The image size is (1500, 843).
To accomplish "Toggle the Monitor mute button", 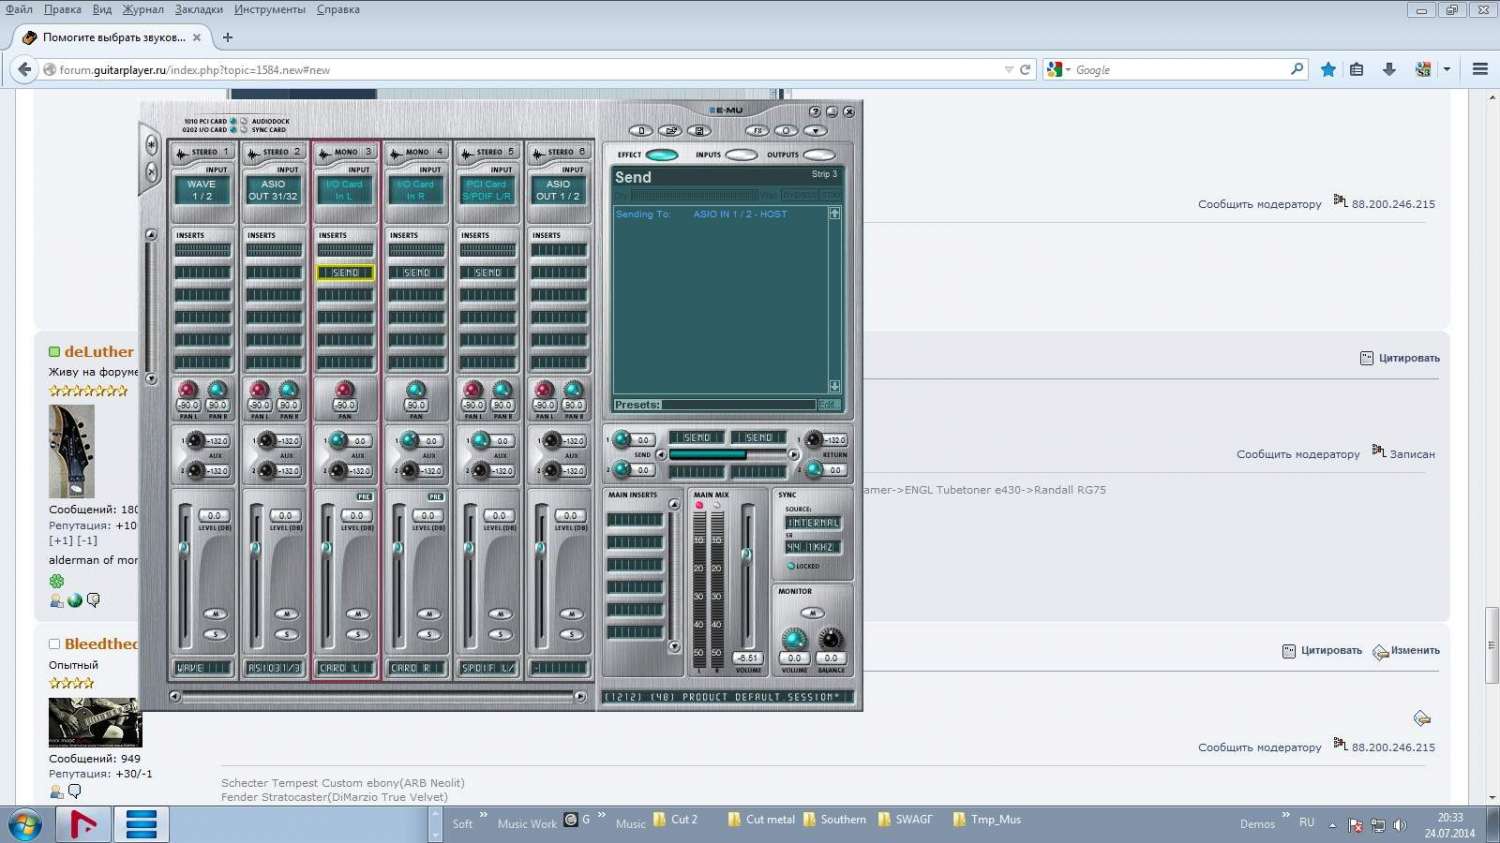I will coord(812,613).
